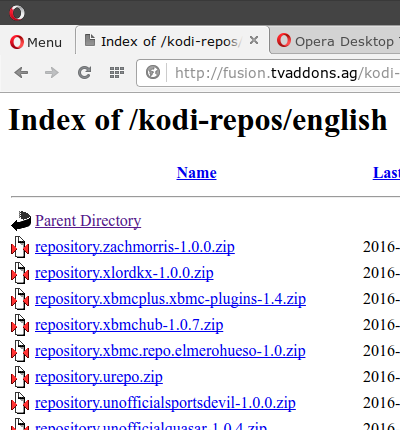Screen dimensions: 400x430
Task: Close the Index of /kodi-repos tab
Action: tap(254, 40)
